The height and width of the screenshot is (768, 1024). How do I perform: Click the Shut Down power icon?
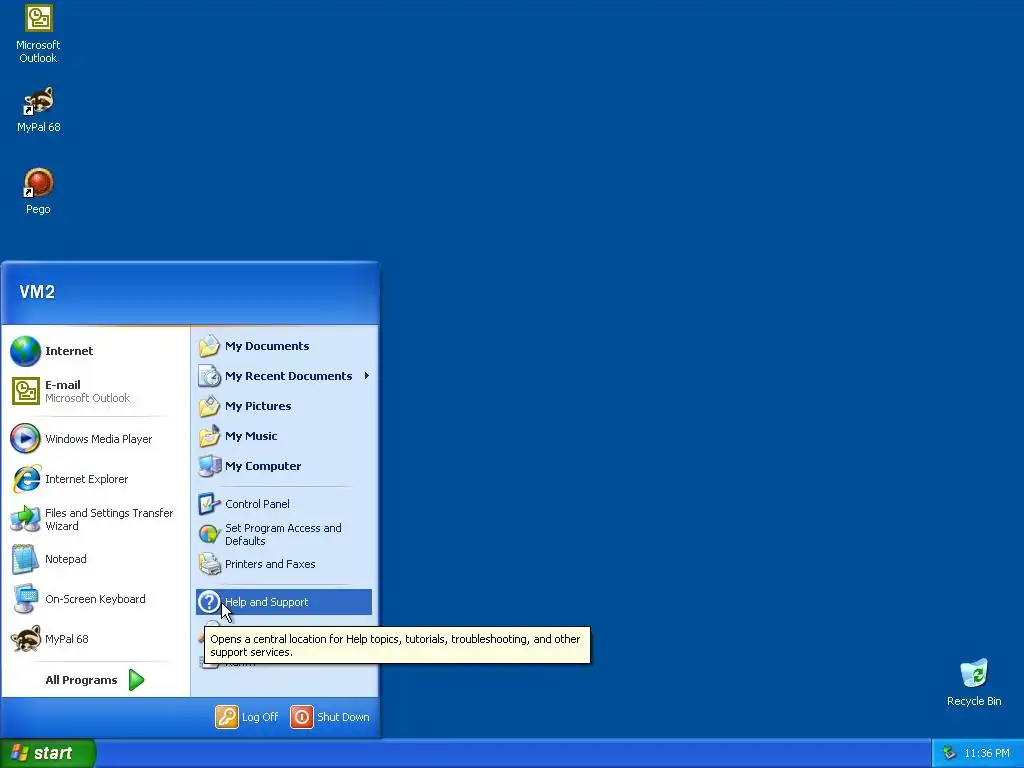(x=302, y=717)
